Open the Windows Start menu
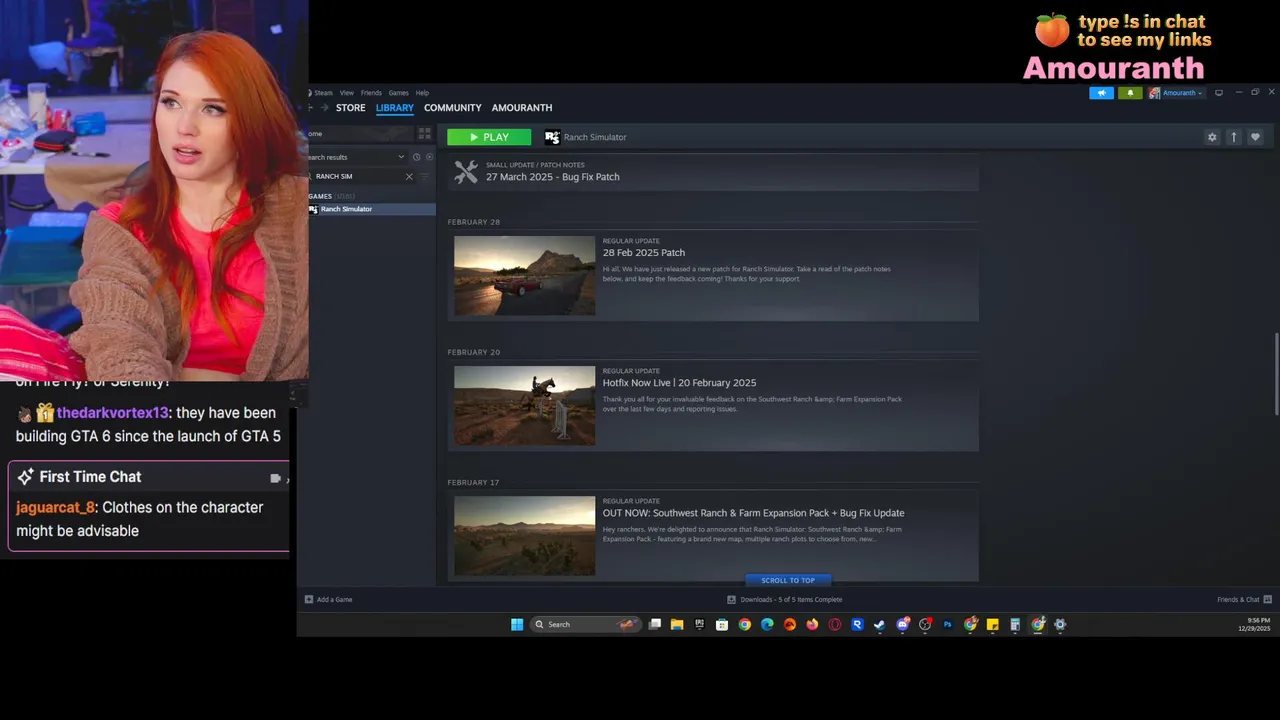This screenshot has width=1280, height=720. [x=517, y=624]
